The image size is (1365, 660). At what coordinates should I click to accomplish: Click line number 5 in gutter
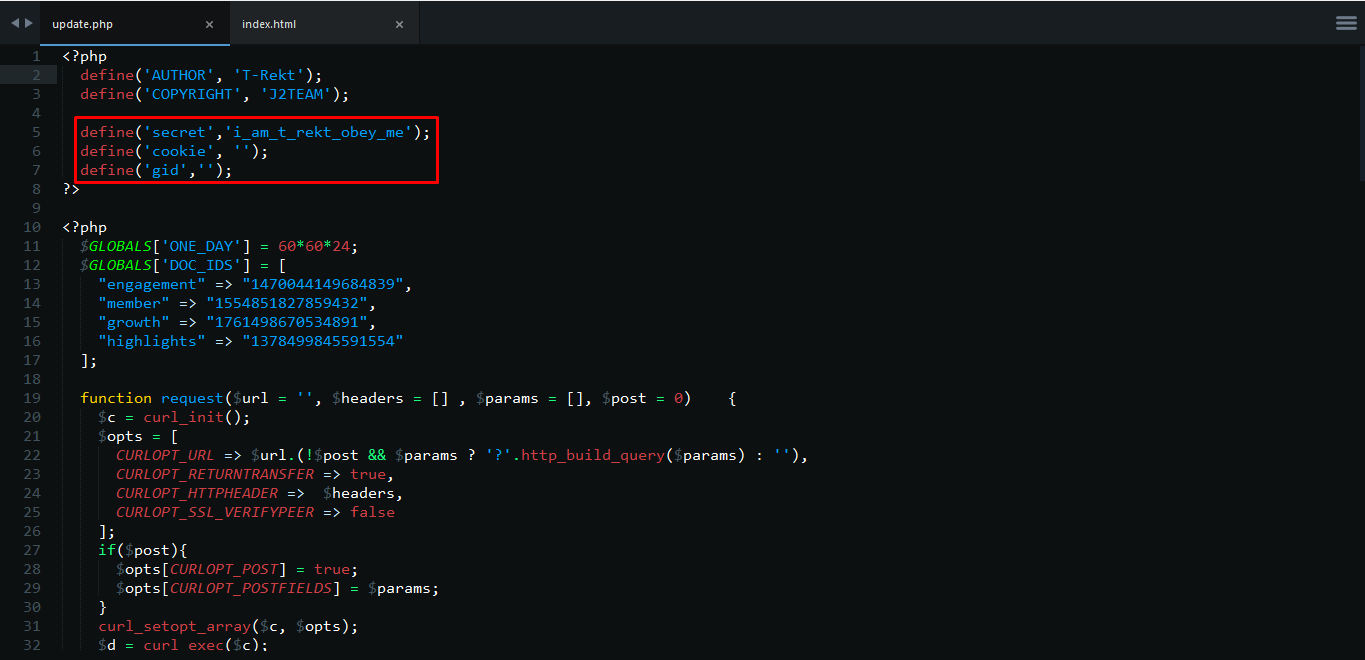pyautogui.click(x=37, y=133)
